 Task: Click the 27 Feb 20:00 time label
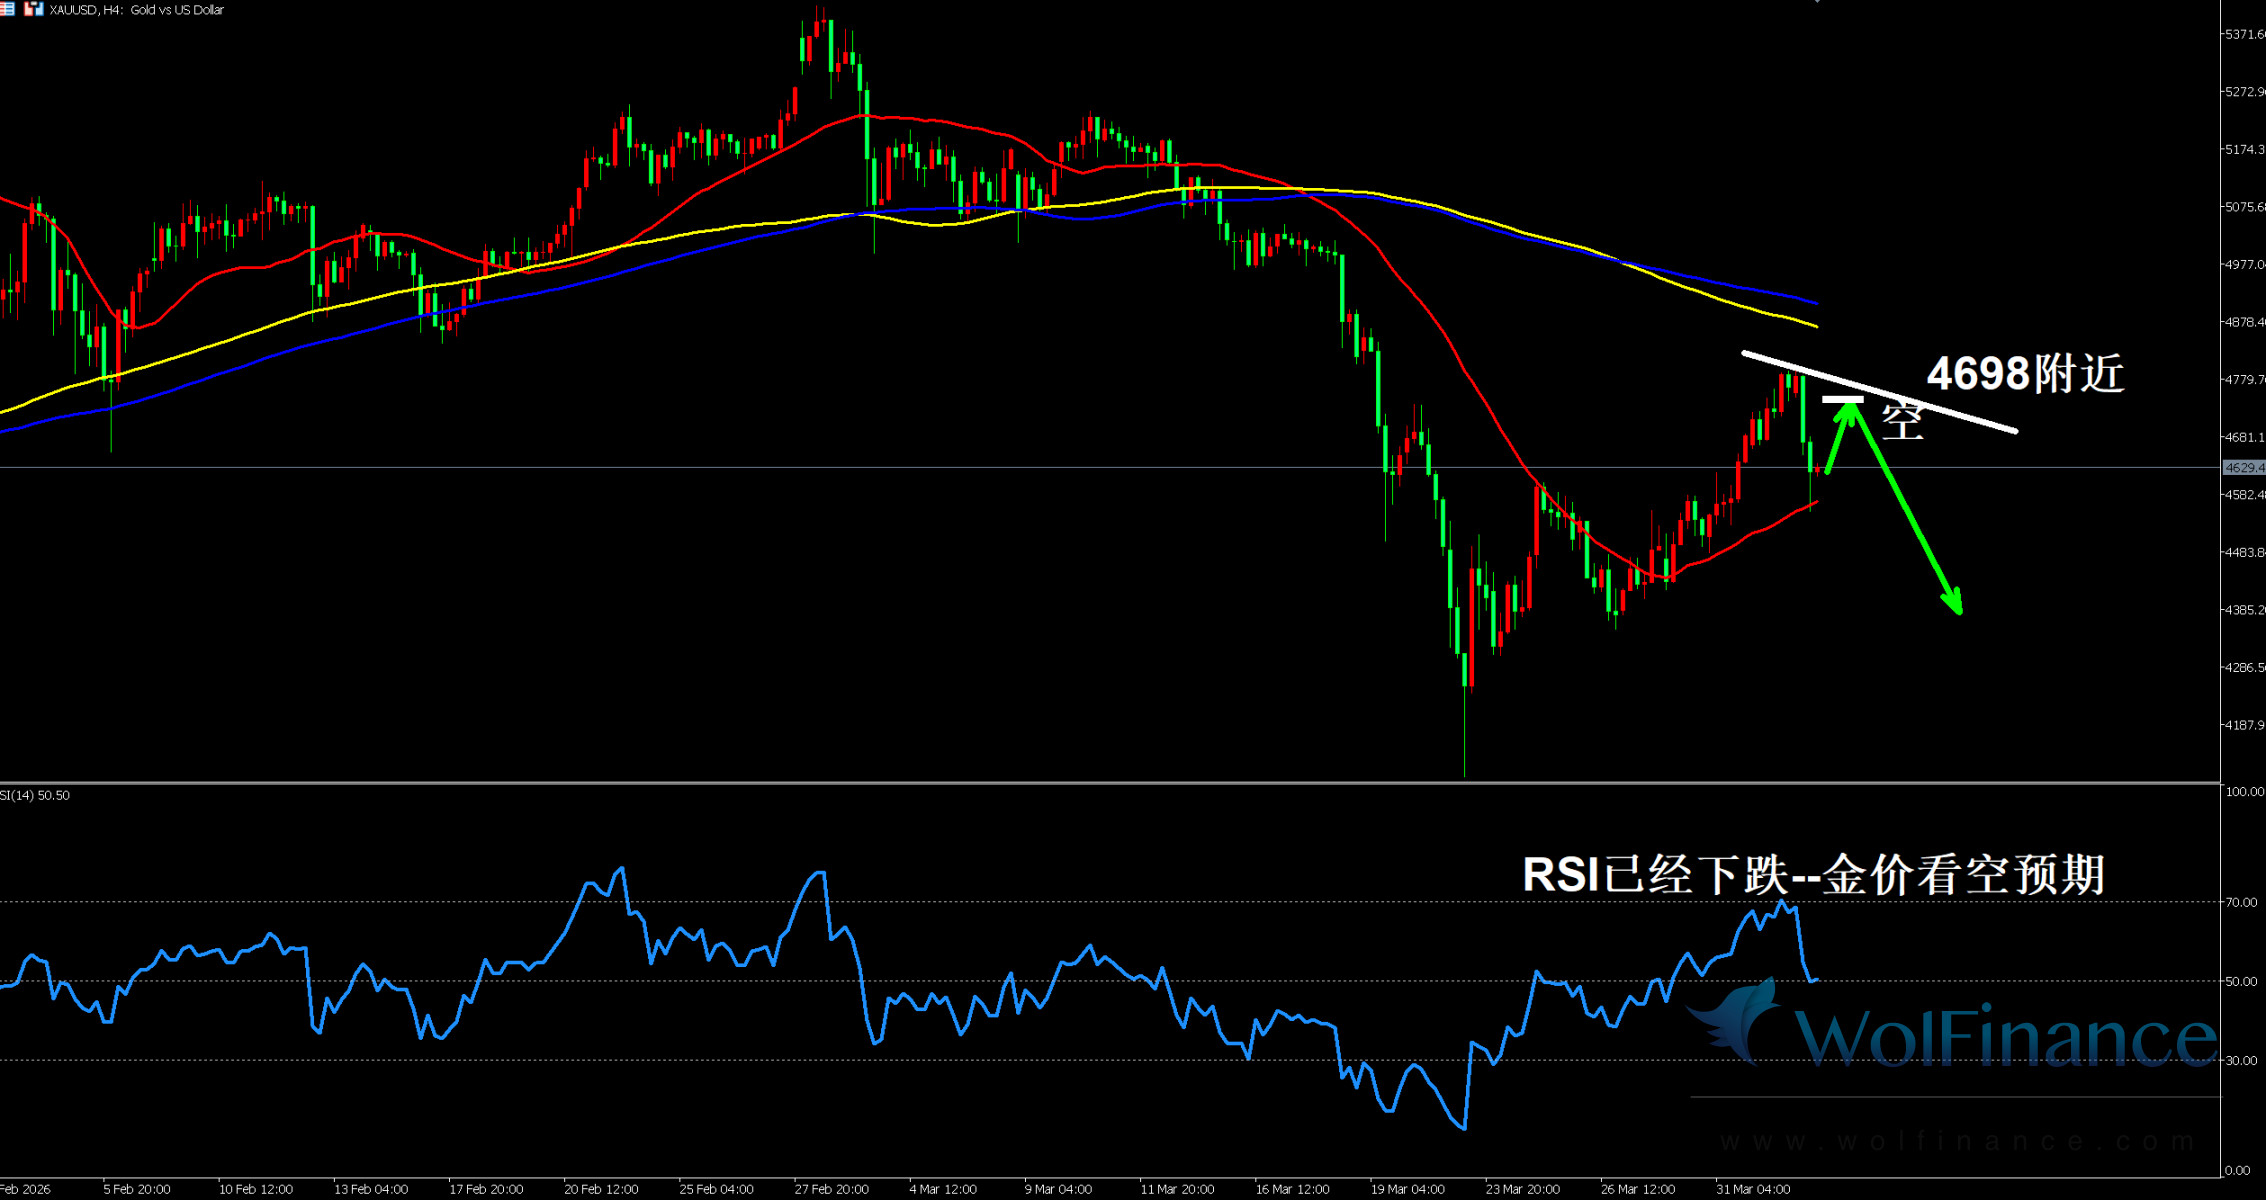[831, 1189]
